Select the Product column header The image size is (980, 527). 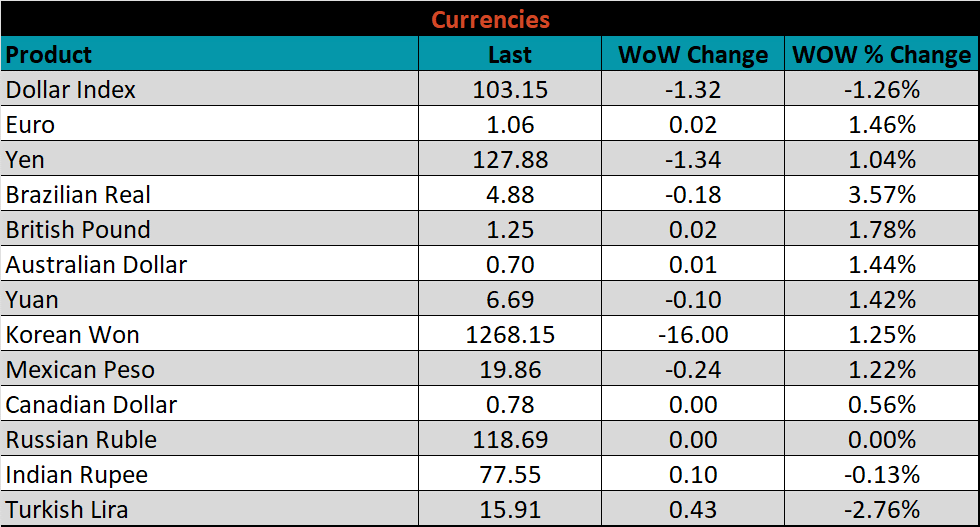(49, 54)
